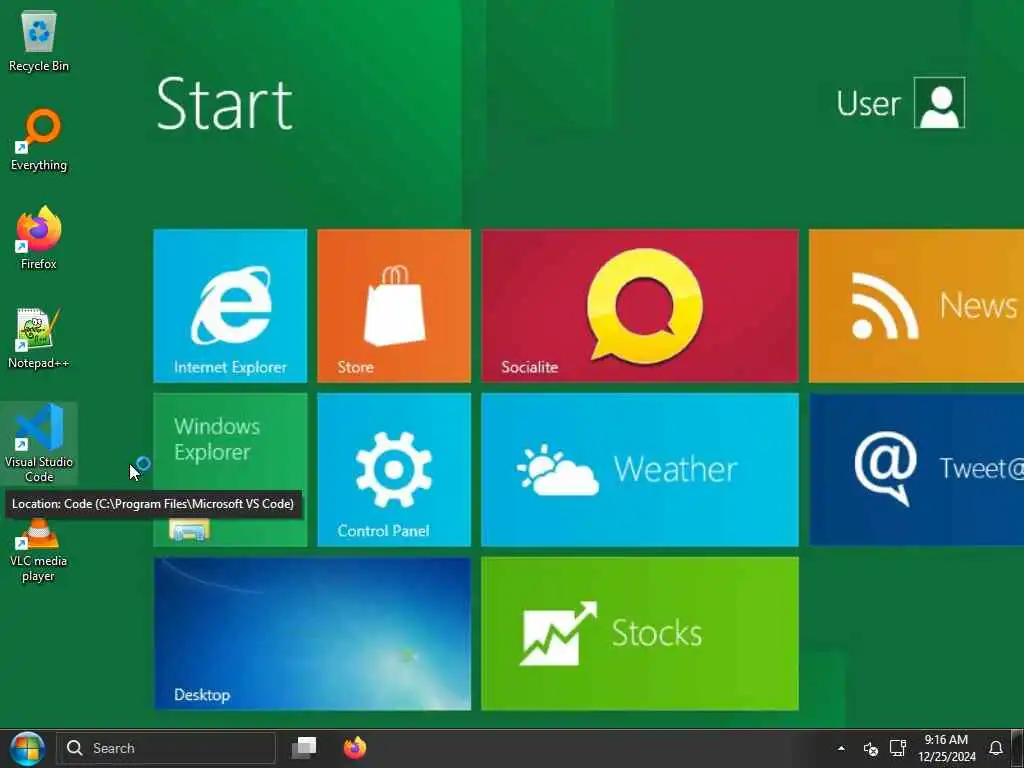Open the notifications bell icon
1024x768 pixels.
[x=996, y=748]
